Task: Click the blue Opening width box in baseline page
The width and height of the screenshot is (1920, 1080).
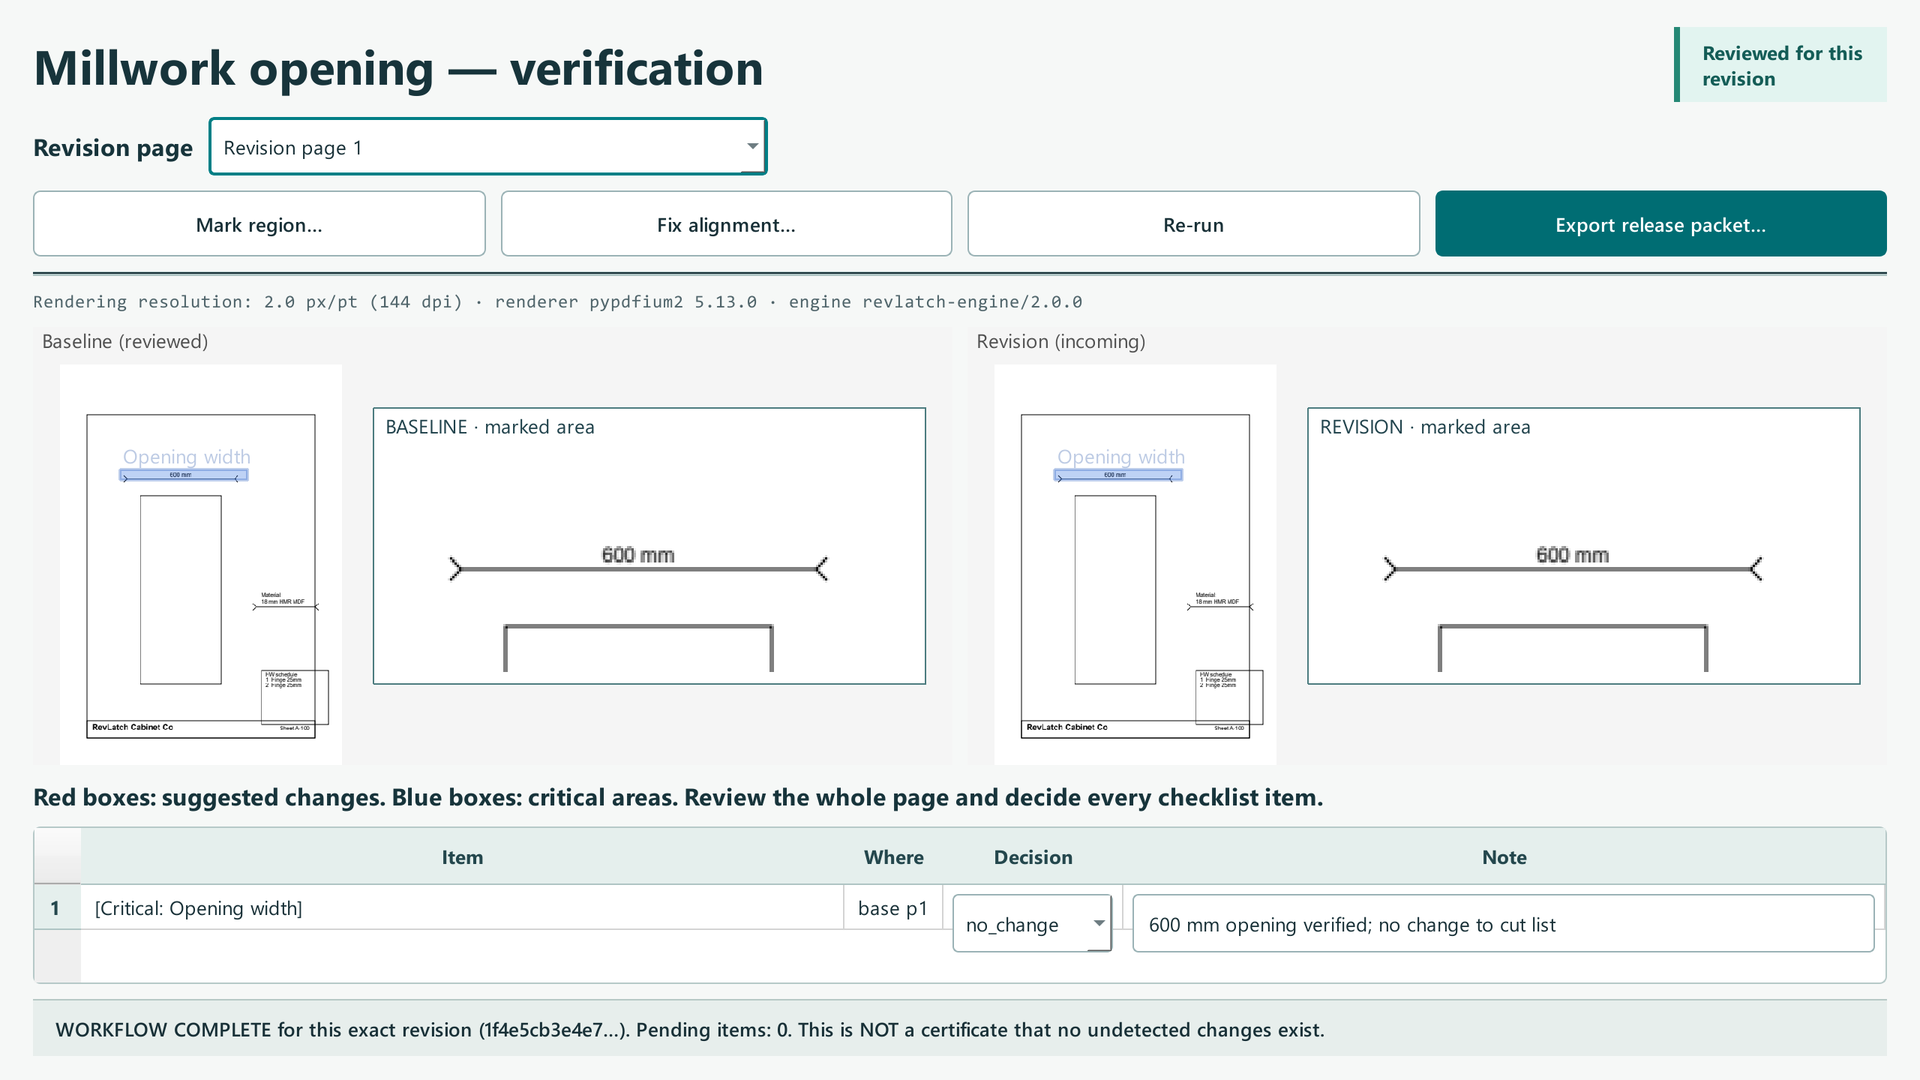Action: pos(184,476)
